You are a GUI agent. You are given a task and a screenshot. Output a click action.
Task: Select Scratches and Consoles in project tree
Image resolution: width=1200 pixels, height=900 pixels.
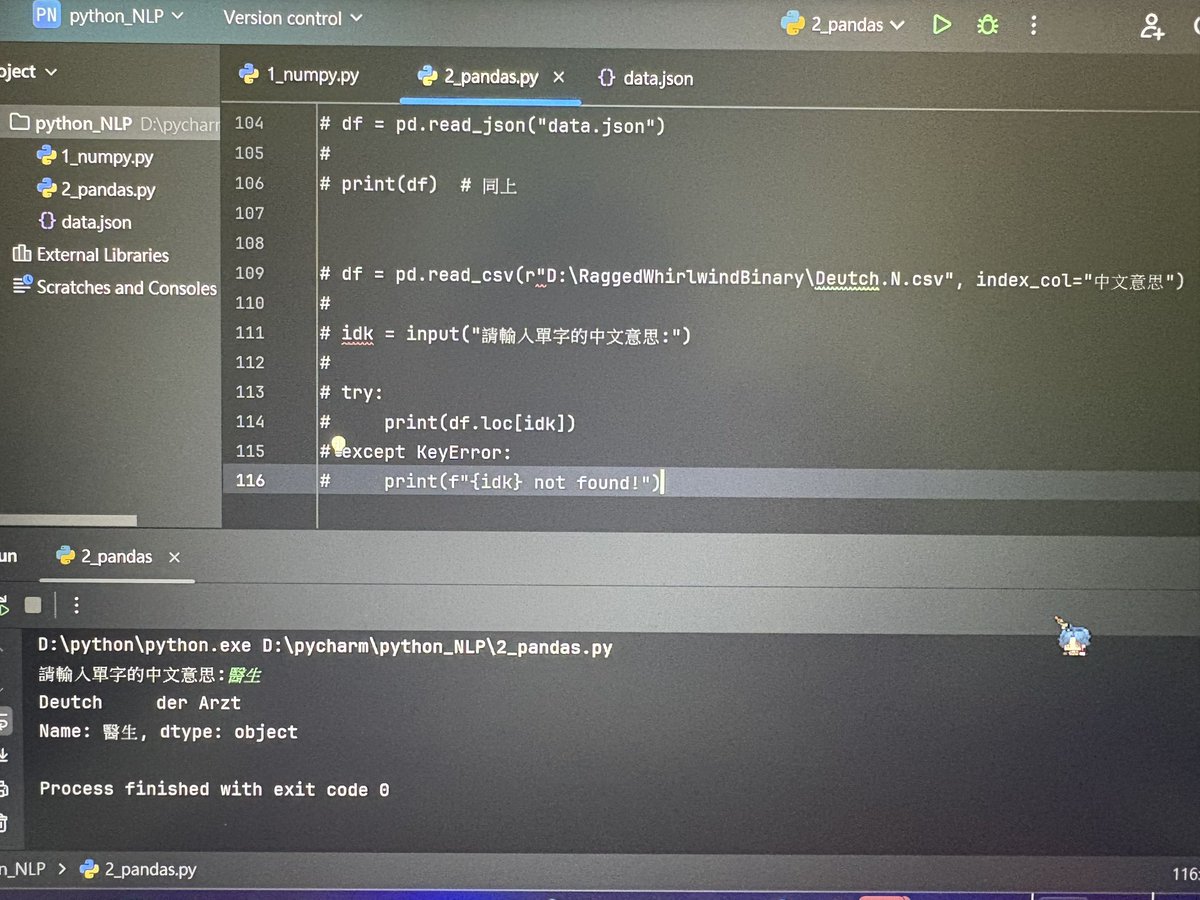125,288
